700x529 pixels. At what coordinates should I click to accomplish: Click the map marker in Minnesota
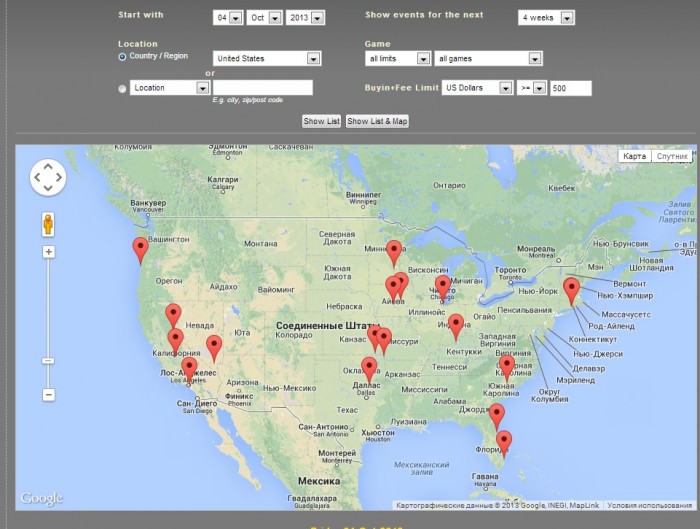click(x=394, y=253)
